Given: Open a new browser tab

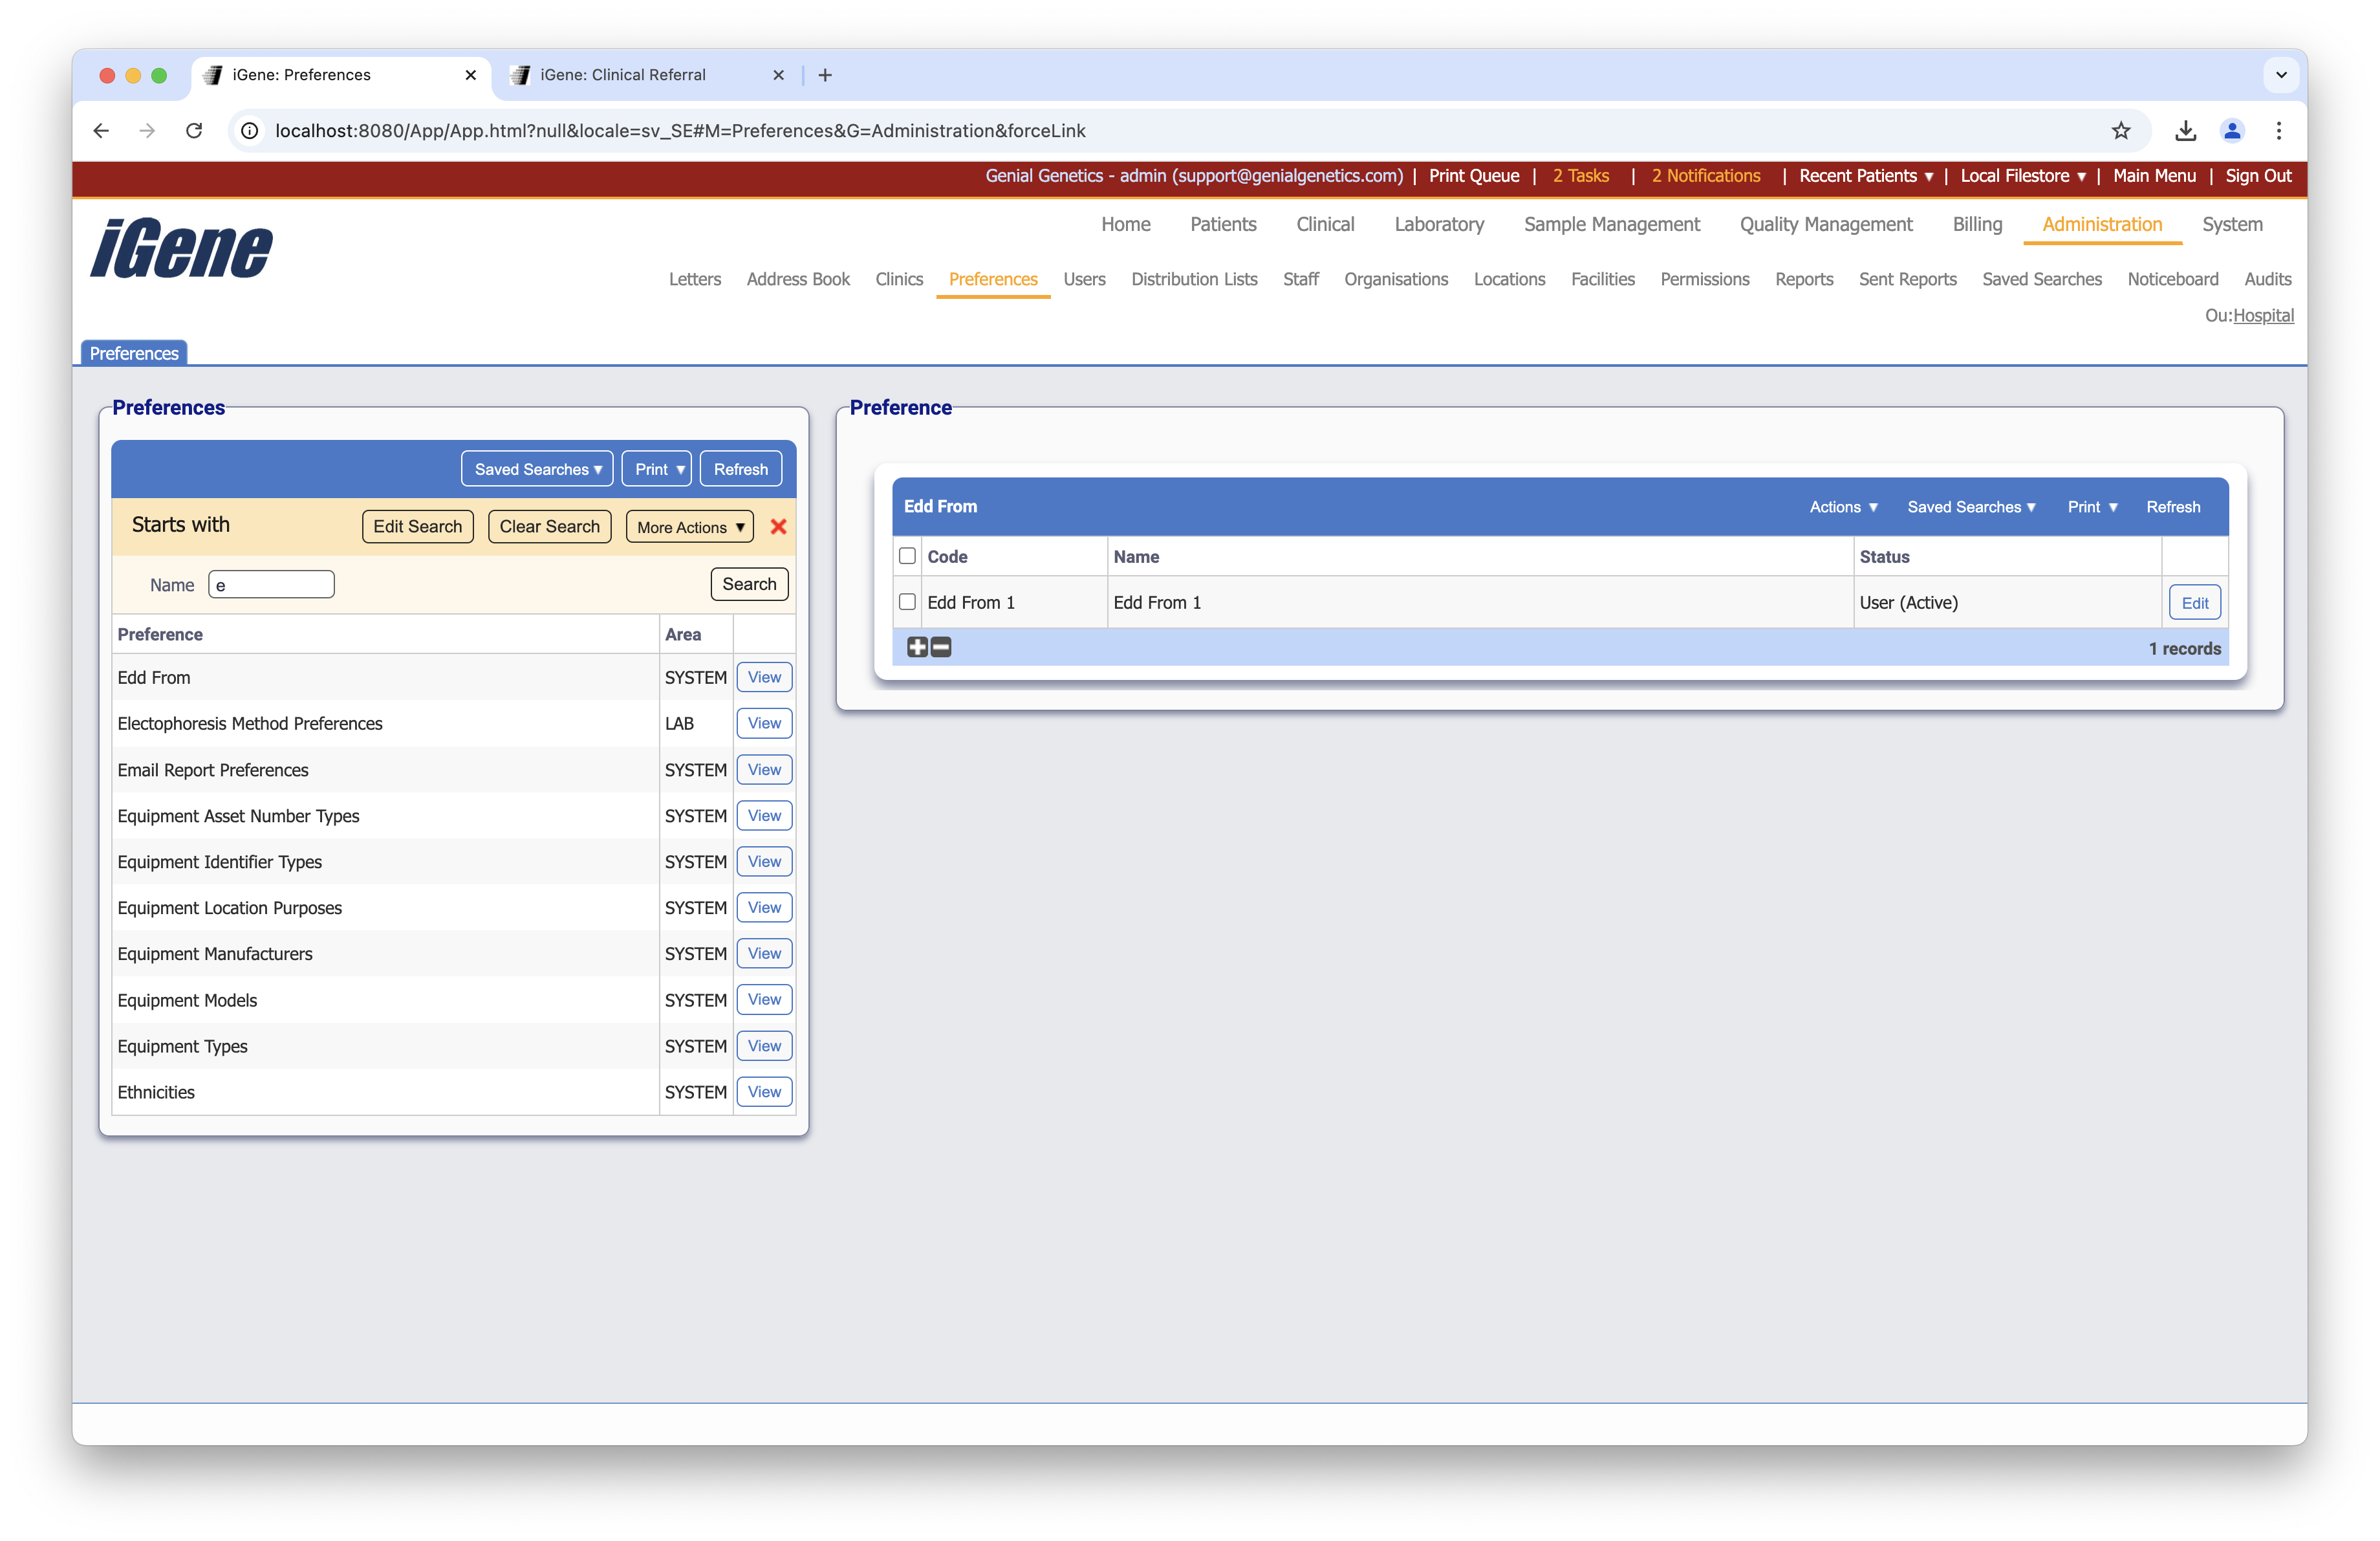Looking at the screenshot, I should click(x=825, y=75).
